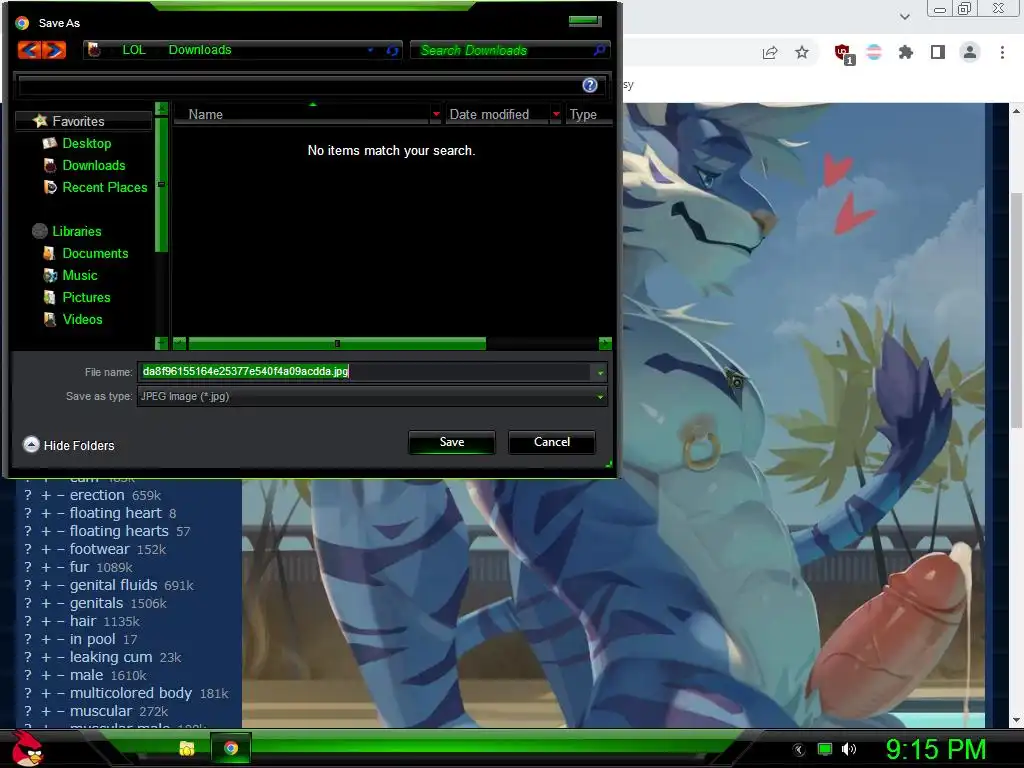This screenshot has width=1024, height=768.
Task: Open the uBlock Origin shield extension
Action: [x=843, y=54]
